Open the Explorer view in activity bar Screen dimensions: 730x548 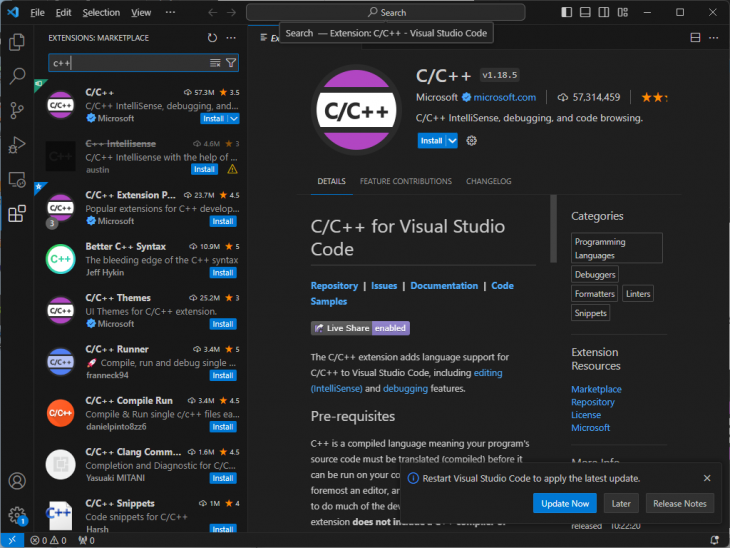click(x=17, y=42)
